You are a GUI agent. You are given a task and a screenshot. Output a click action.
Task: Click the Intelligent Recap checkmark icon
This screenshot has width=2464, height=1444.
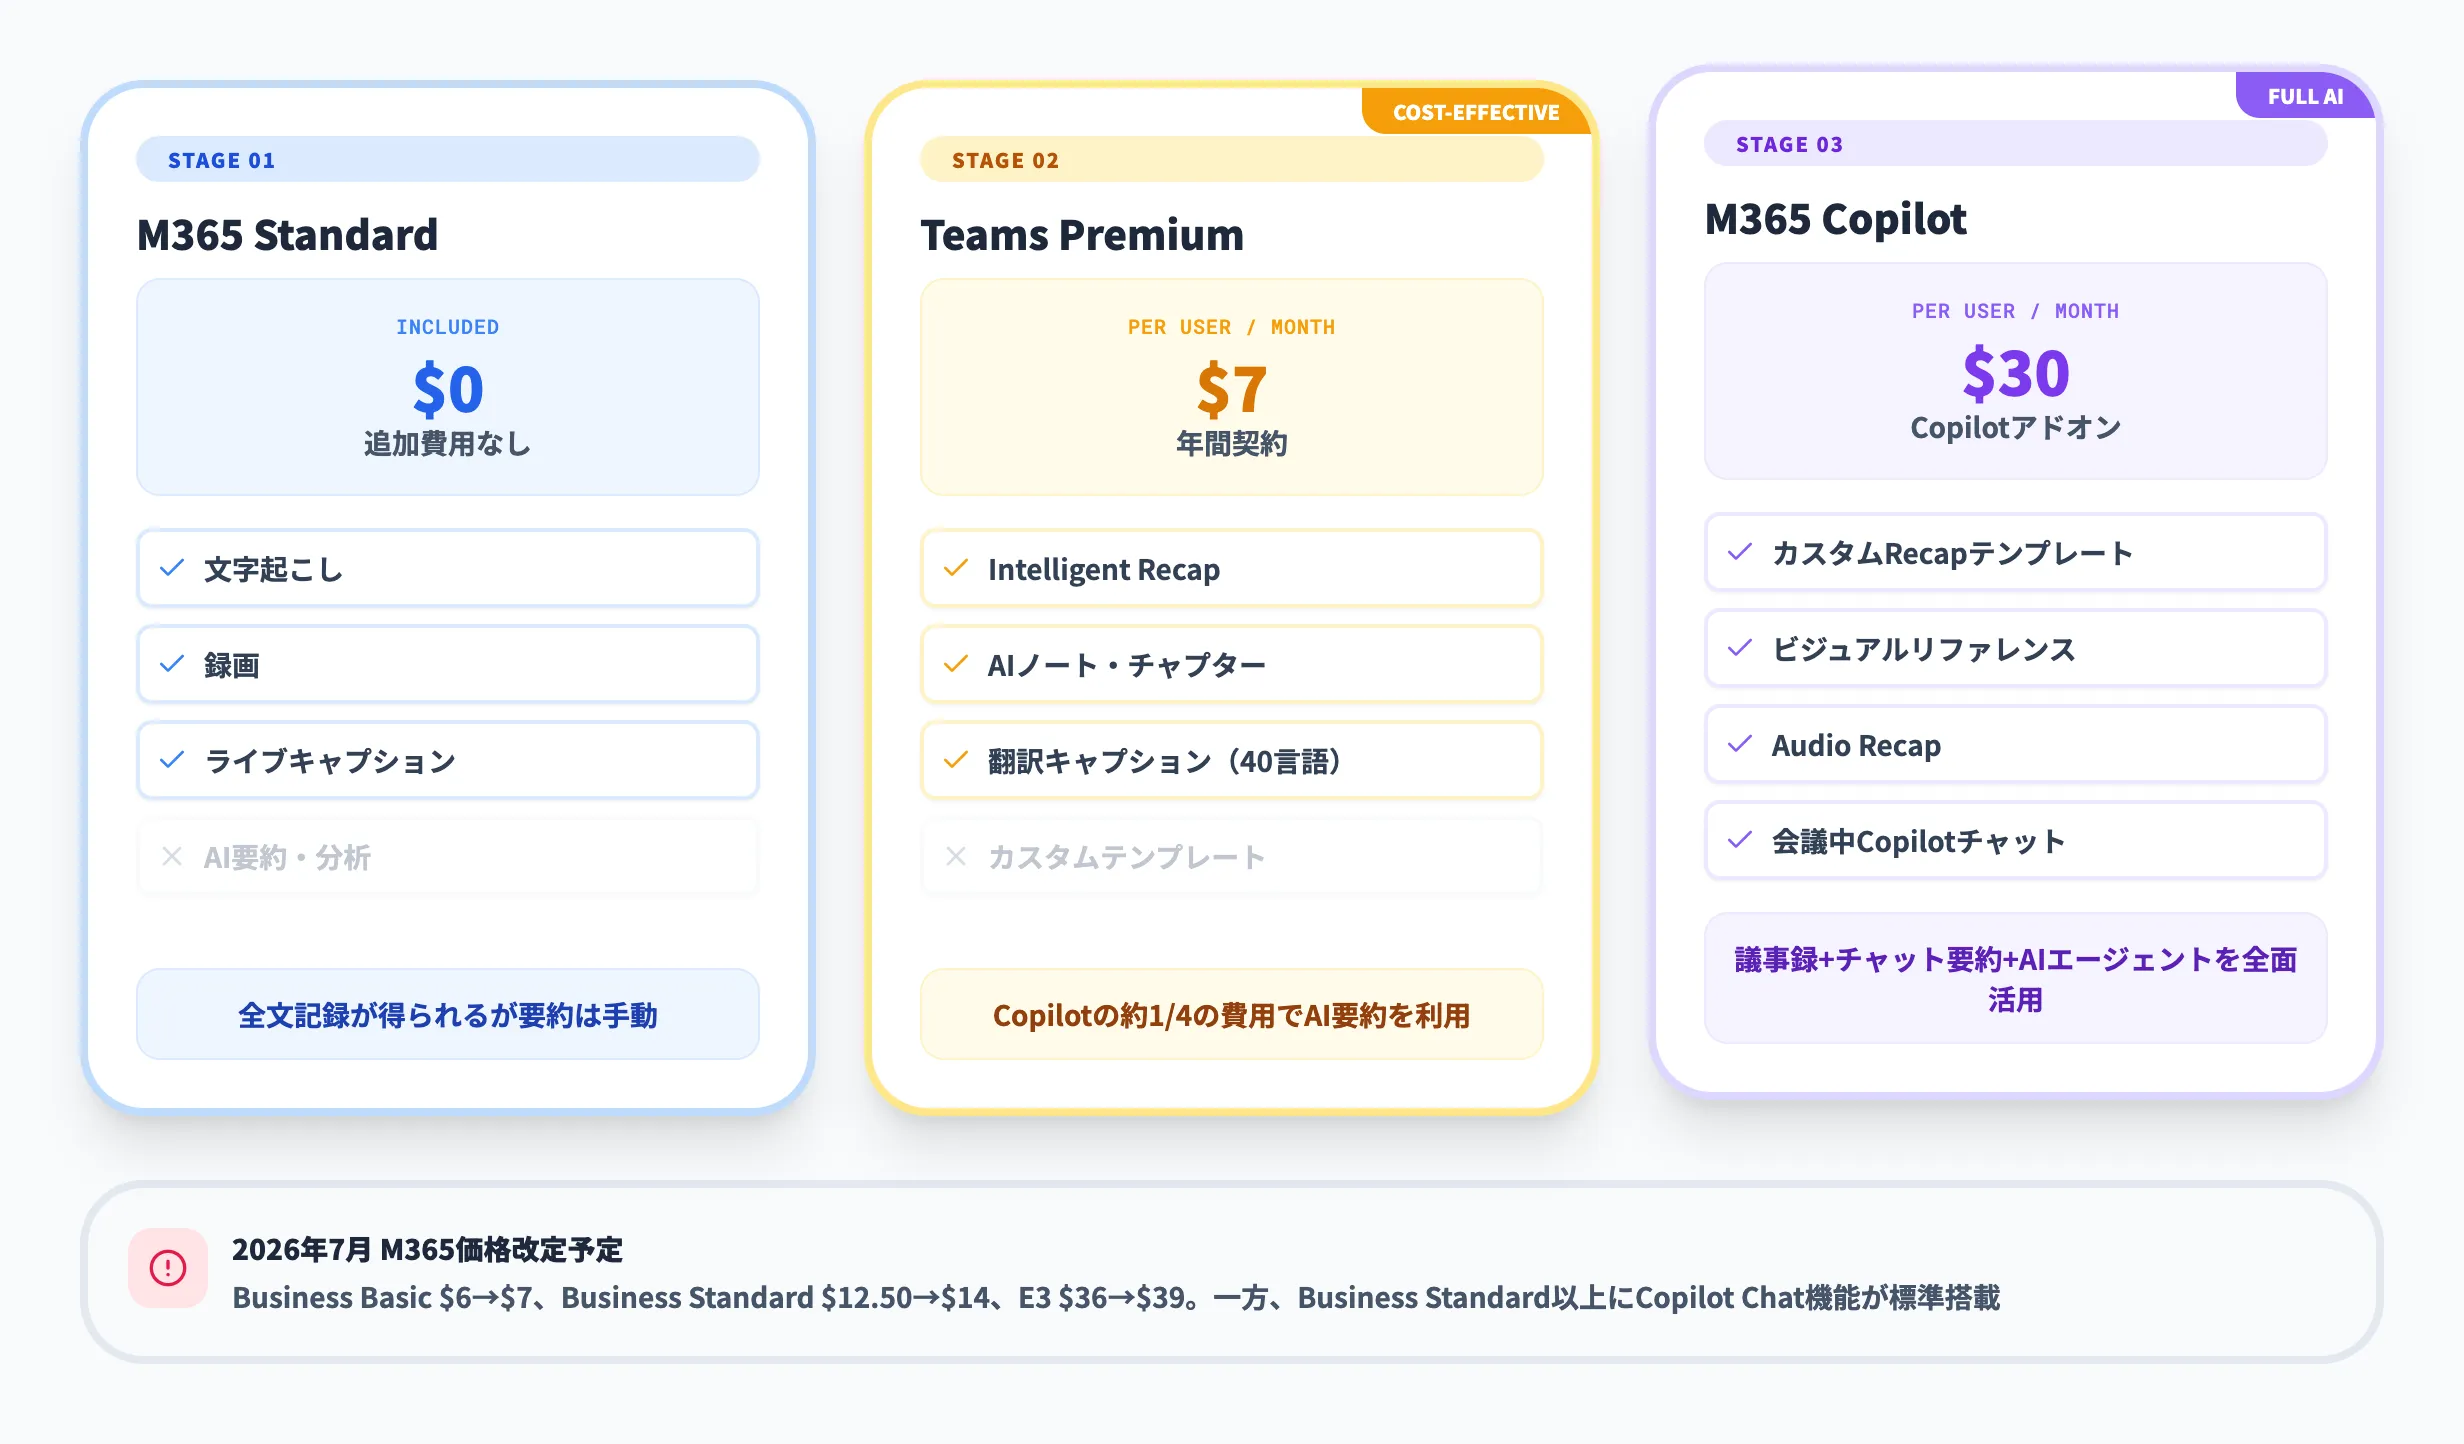point(957,568)
